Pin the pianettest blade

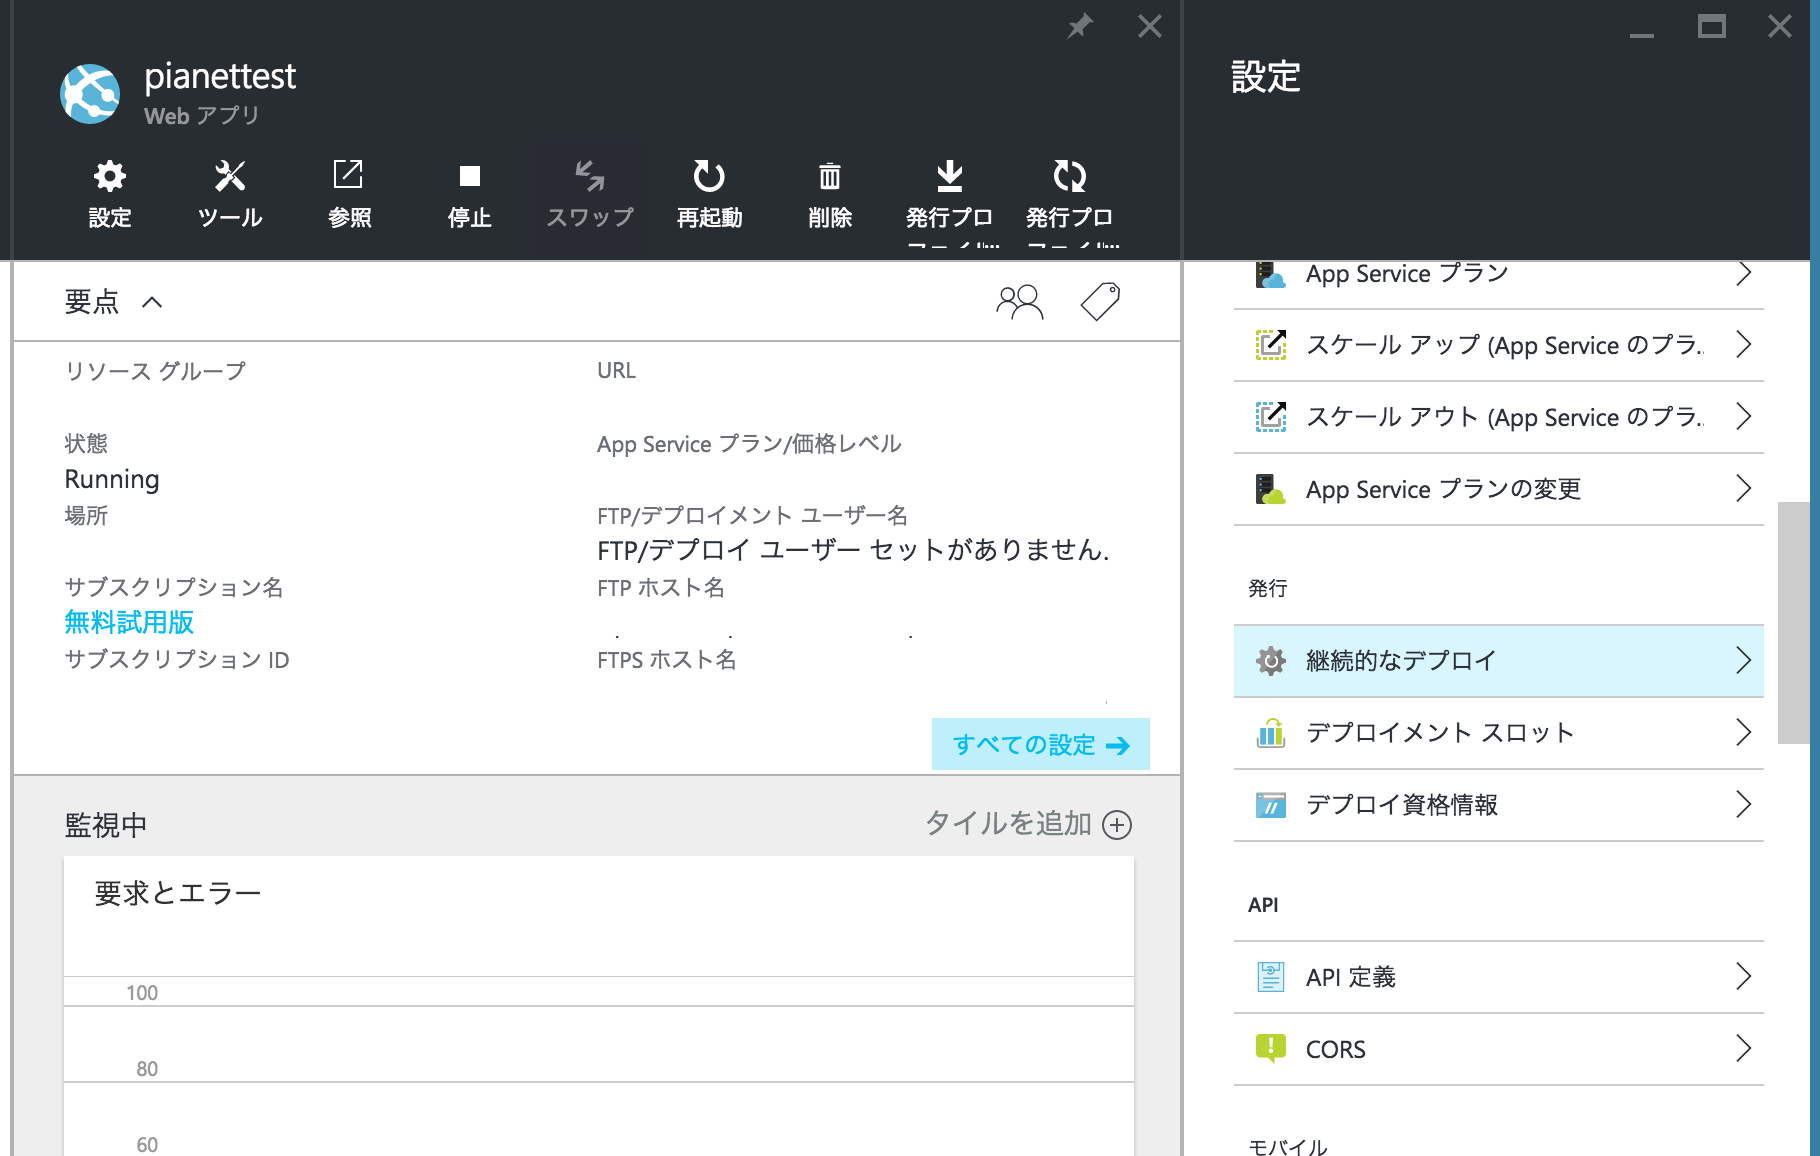pos(1080,26)
